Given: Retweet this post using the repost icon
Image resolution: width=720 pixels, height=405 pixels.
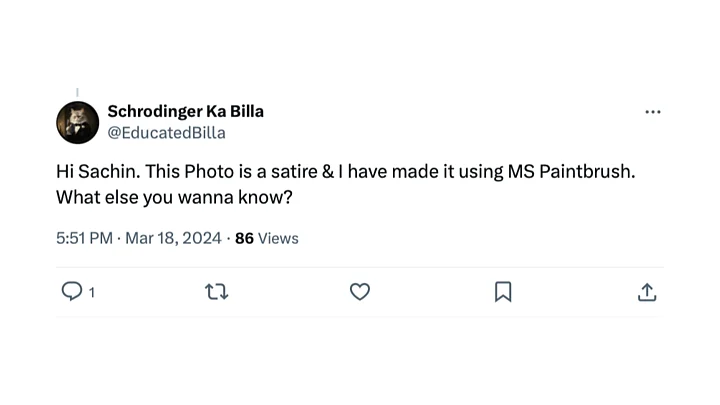Looking at the screenshot, I should point(215,292).
